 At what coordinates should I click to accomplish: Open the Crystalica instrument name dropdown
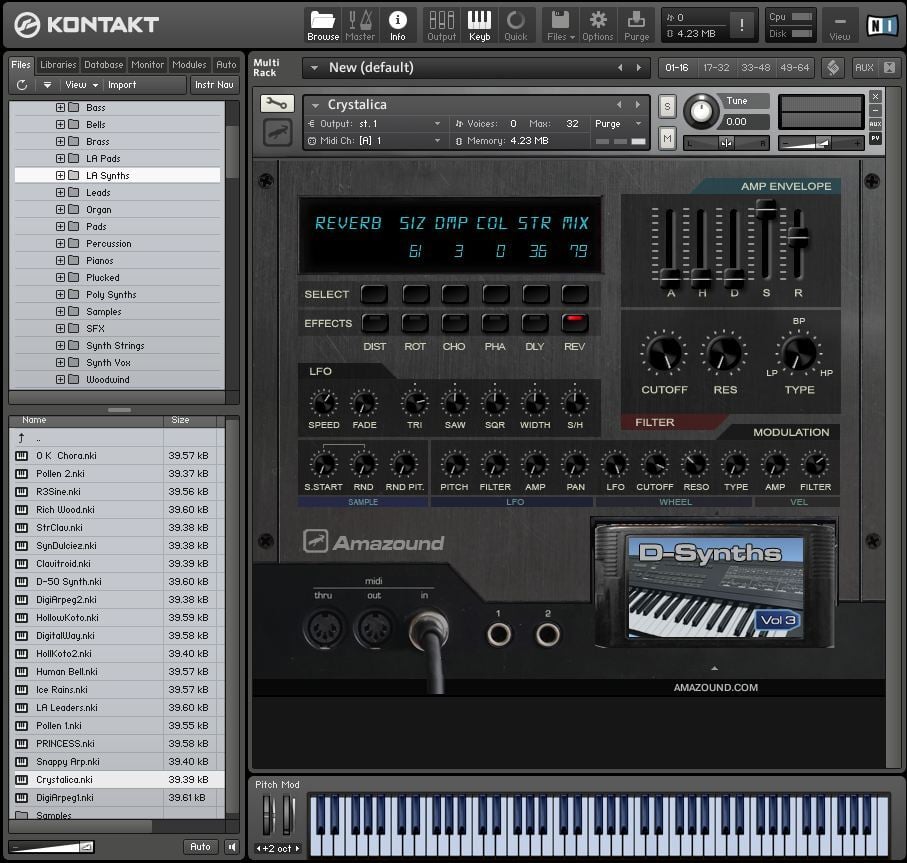[x=315, y=105]
